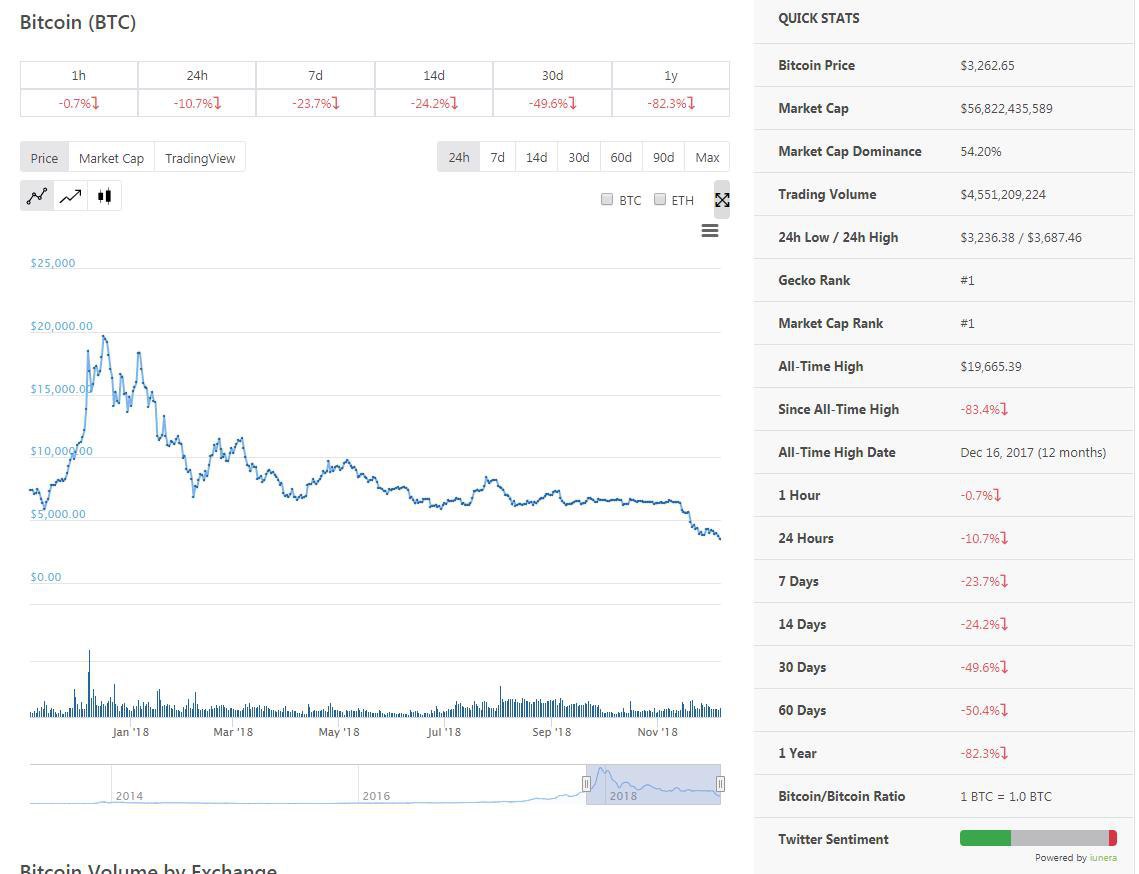Click the Bitcoin/Bitcoin Ratio value
Image resolution: width=1139 pixels, height=874 pixels.
pos(1005,796)
